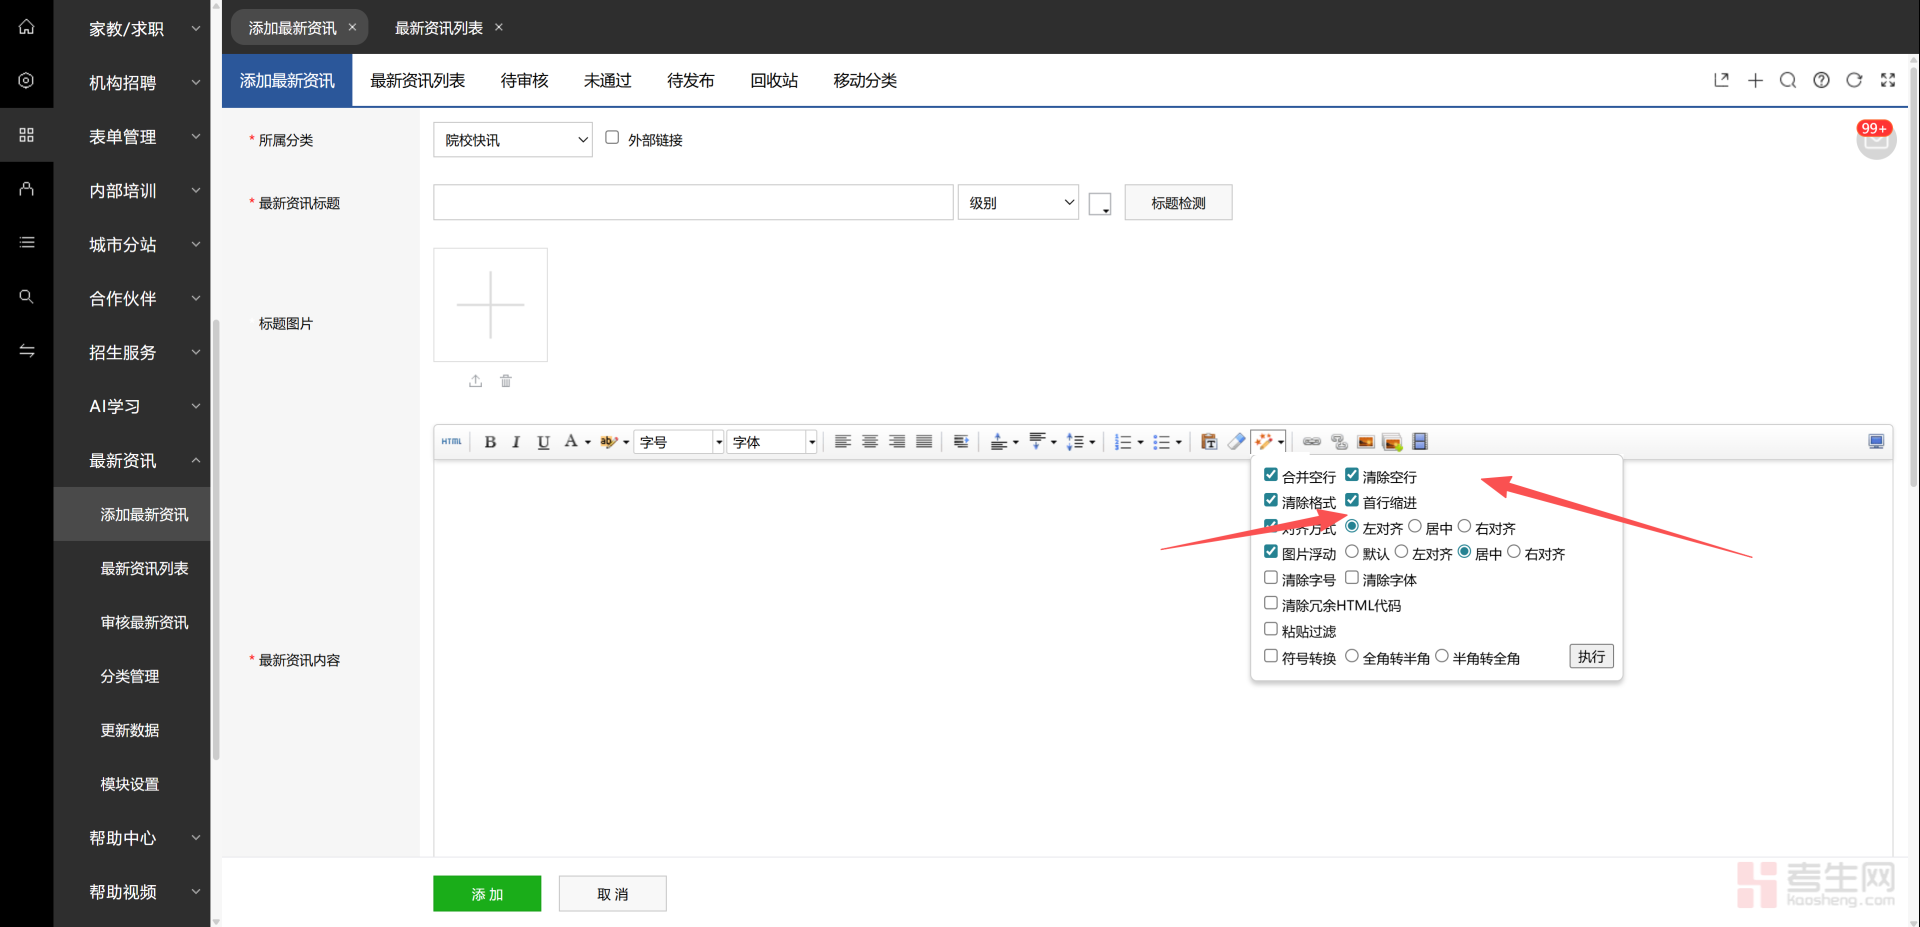This screenshot has height=927, width=1920.
Task: Open the 所属分类 dropdown showing 院校快讯
Action: [513, 140]
